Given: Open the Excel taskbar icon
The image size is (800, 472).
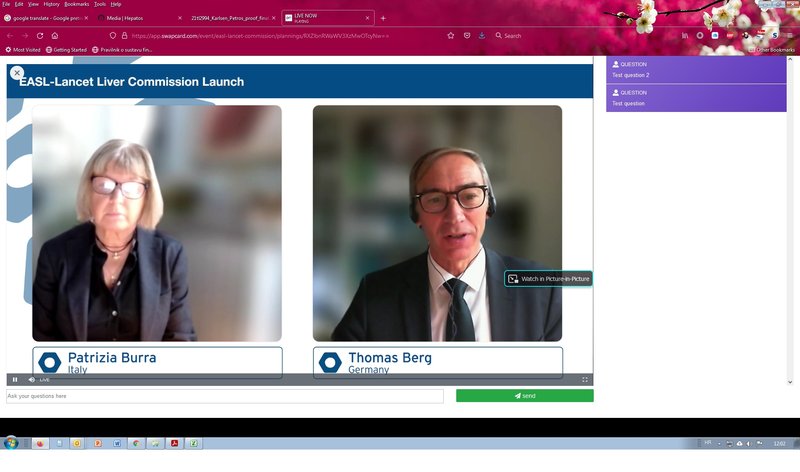Looking at the screenshot, I should (194, 443).
